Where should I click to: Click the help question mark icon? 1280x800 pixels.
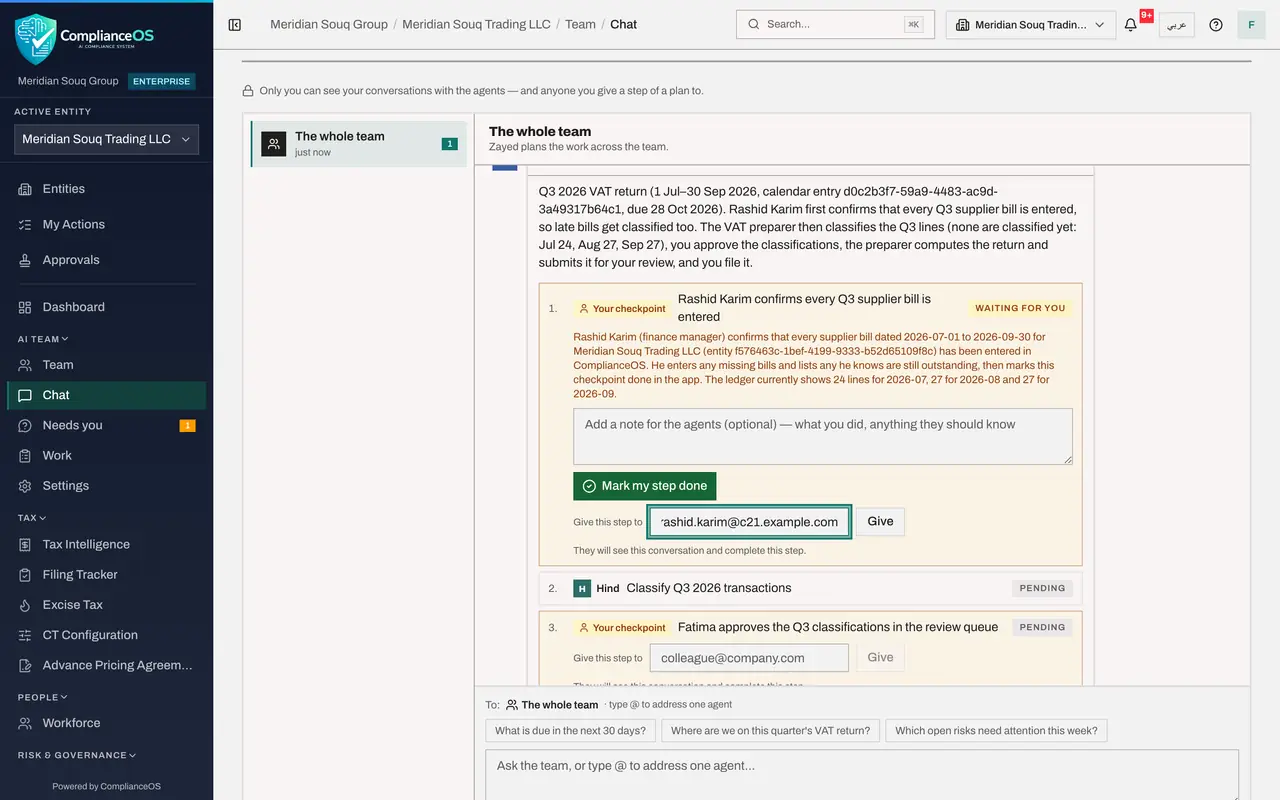point(1216,25)
